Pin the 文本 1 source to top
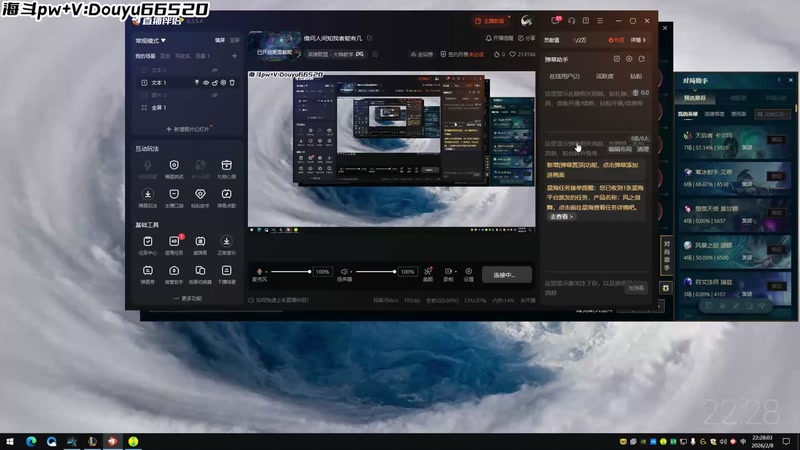The image size is (800, 450). click(x=197, y=83)
